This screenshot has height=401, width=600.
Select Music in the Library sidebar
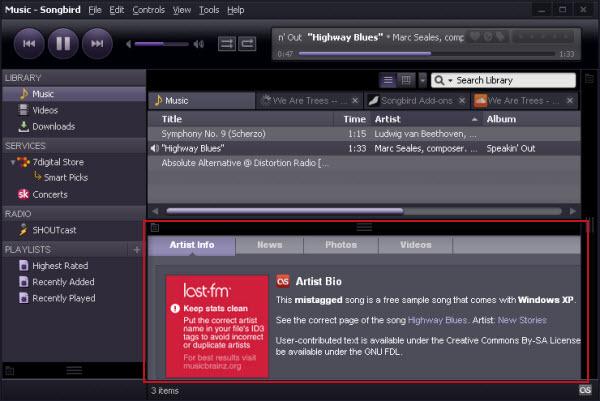74,94
